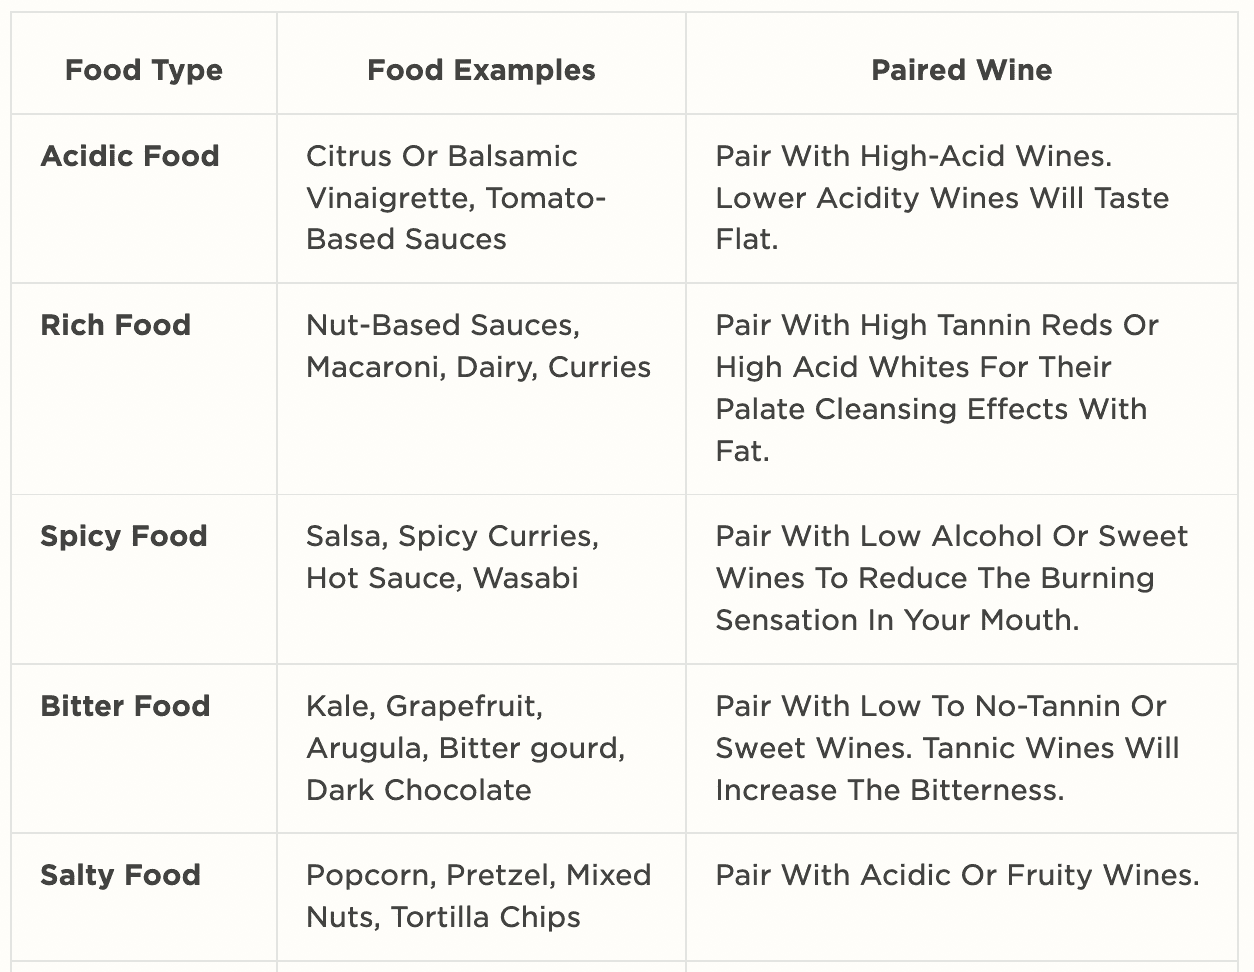The image size is (1254, 972).
Task: Click the words Dark Chocolate
Action: [418, 790]
